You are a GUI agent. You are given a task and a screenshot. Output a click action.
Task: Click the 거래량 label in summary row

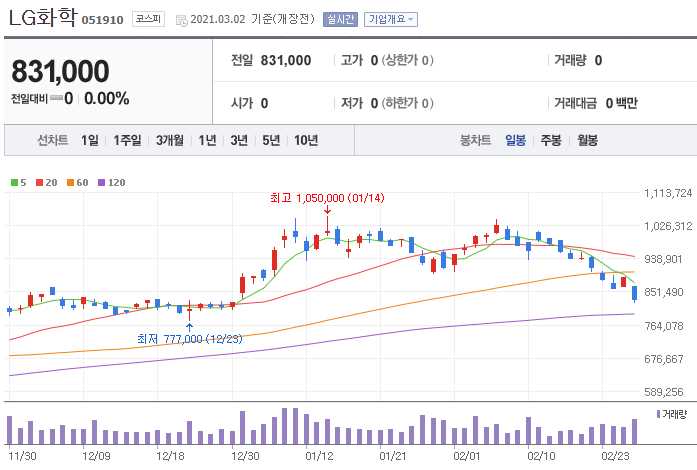[x=570, y=60]
